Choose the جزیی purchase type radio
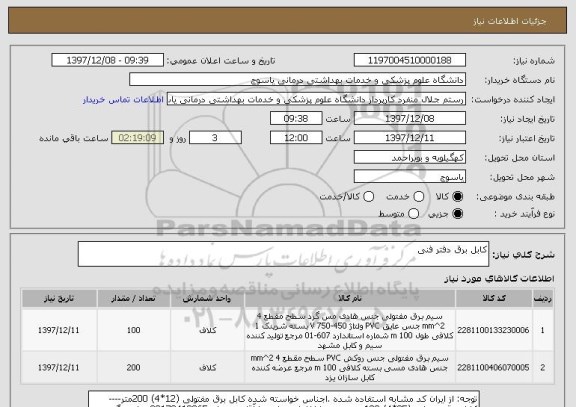The image size is (576, 407). [458, 213]
